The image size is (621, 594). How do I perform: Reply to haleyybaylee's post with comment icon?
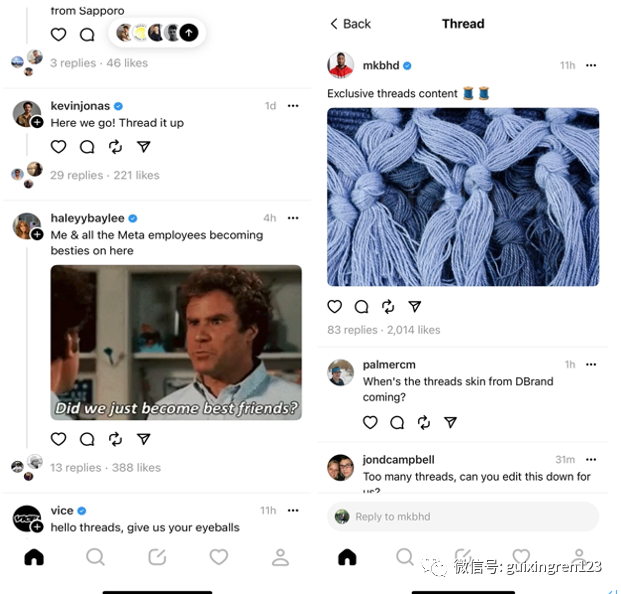(87, 439)
